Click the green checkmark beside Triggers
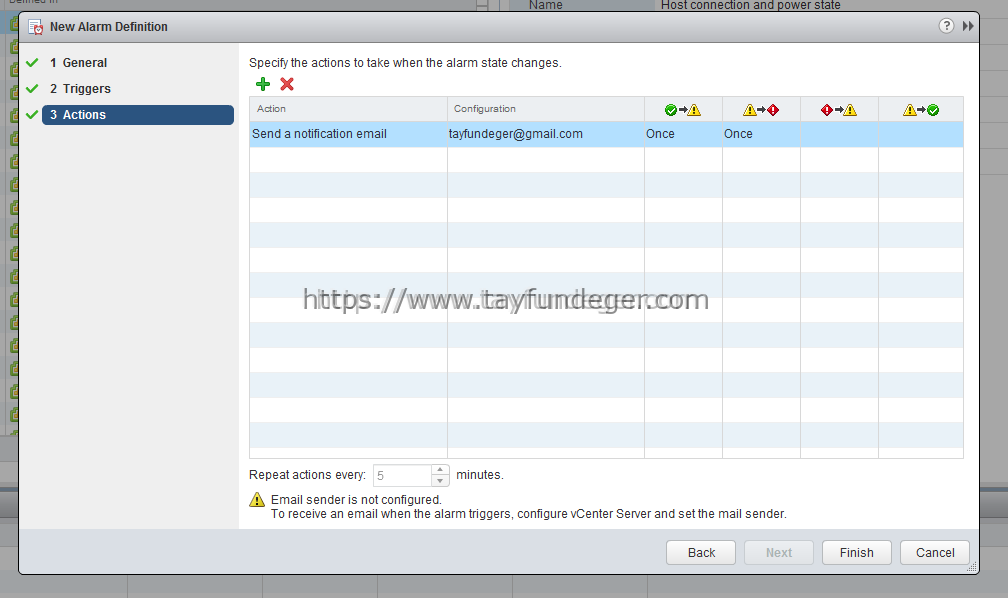This screenshot has width=1008, height=598. 32,89
